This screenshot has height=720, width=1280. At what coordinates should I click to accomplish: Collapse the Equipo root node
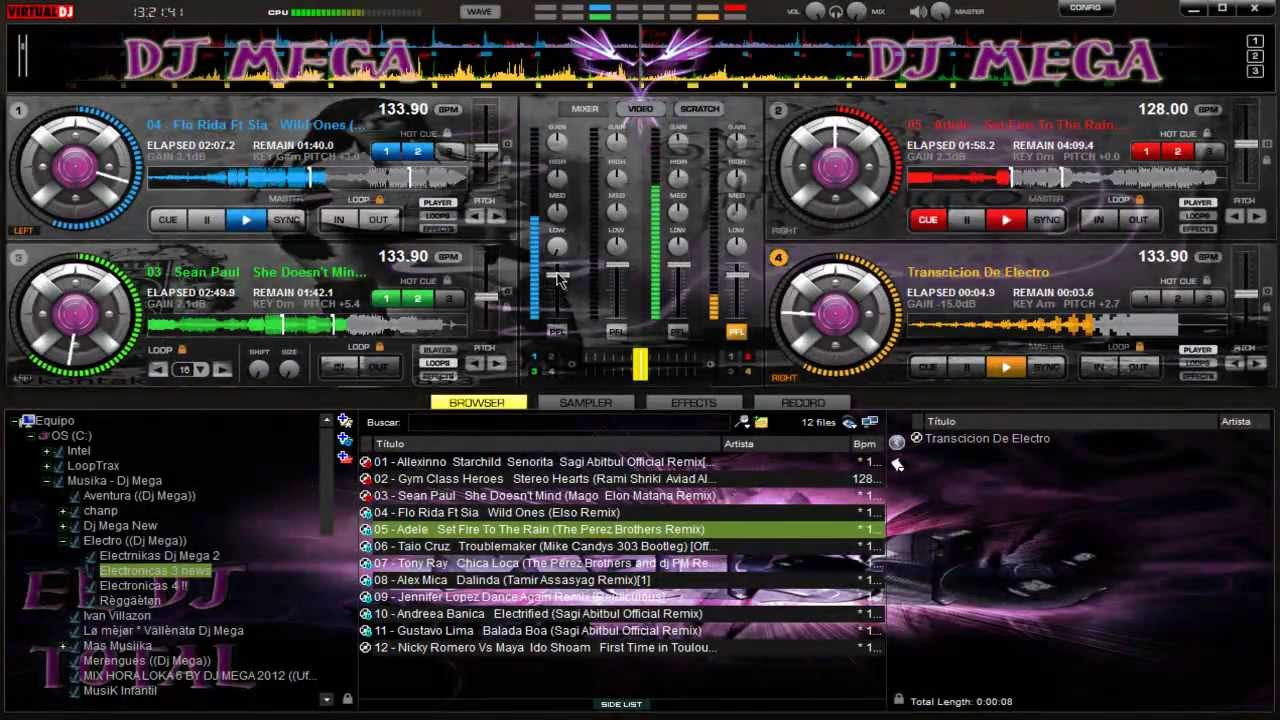click(x=14, y=421)
